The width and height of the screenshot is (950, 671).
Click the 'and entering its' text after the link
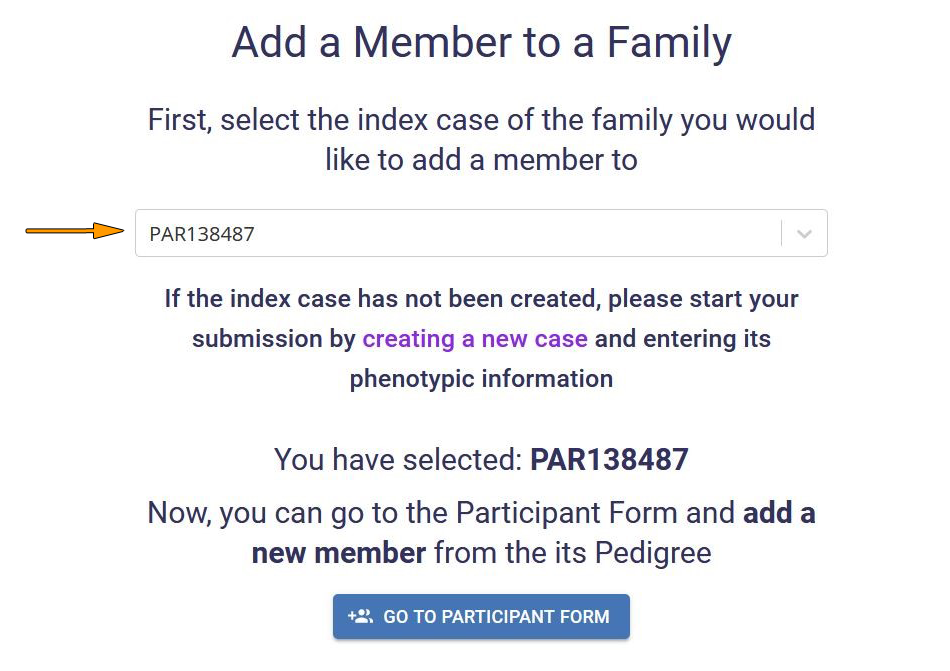(x=683, y=339)
